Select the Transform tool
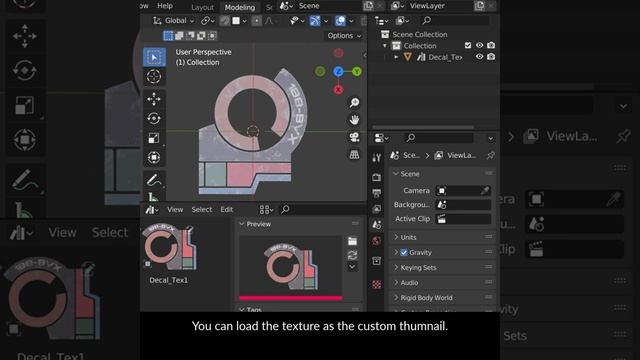Image resolution: width=640 pixels, height=360 pixels. click(154, 158)
